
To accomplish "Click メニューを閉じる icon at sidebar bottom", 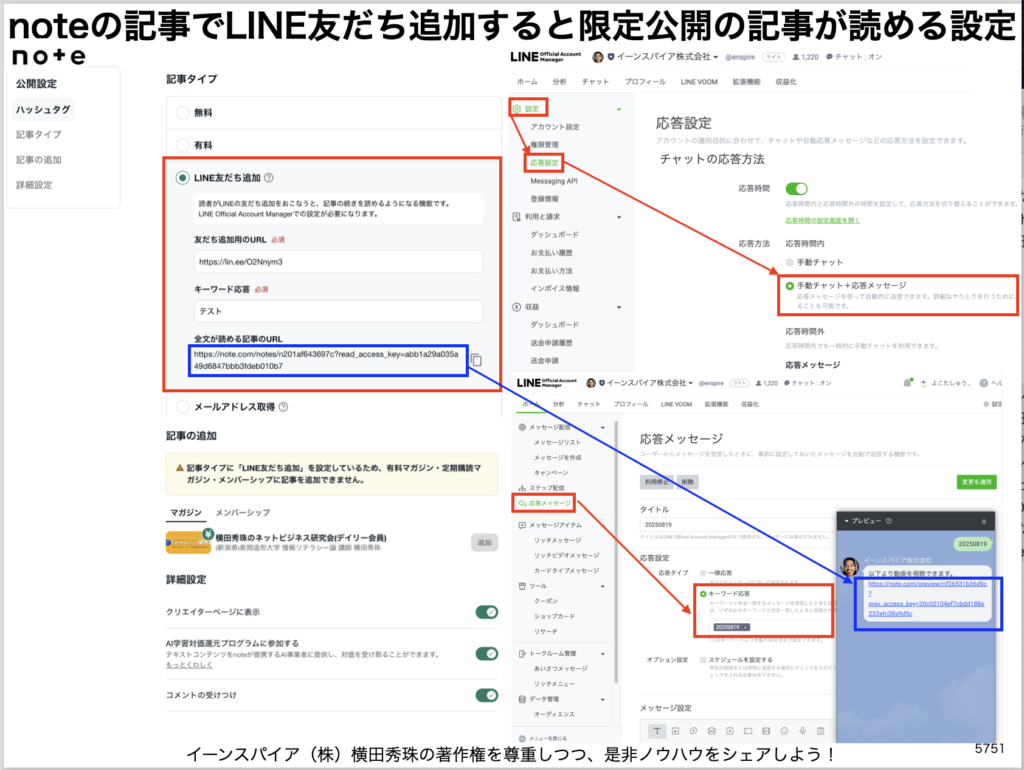I will [x=522, y=739].
